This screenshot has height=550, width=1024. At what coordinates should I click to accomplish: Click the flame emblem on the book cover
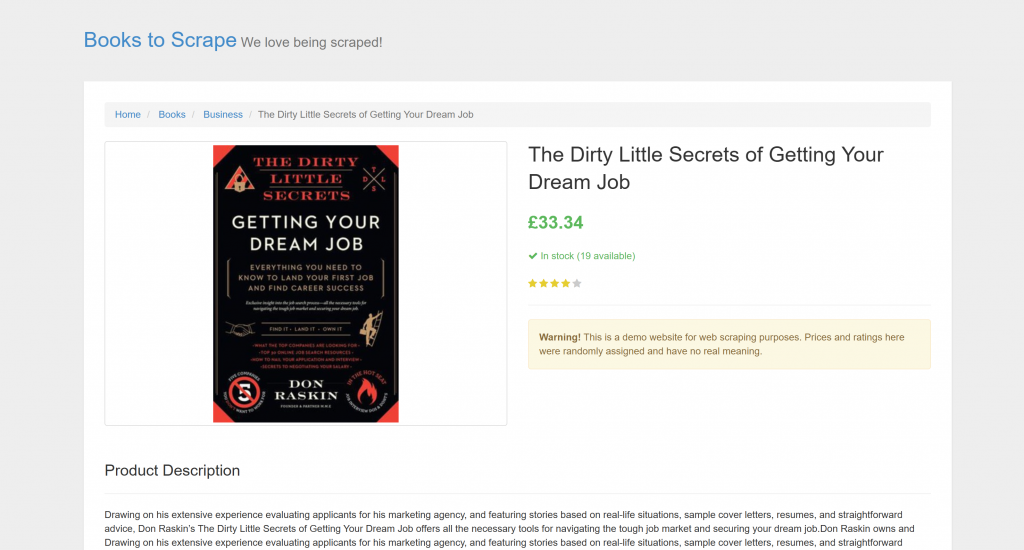(x=366, y=391)
